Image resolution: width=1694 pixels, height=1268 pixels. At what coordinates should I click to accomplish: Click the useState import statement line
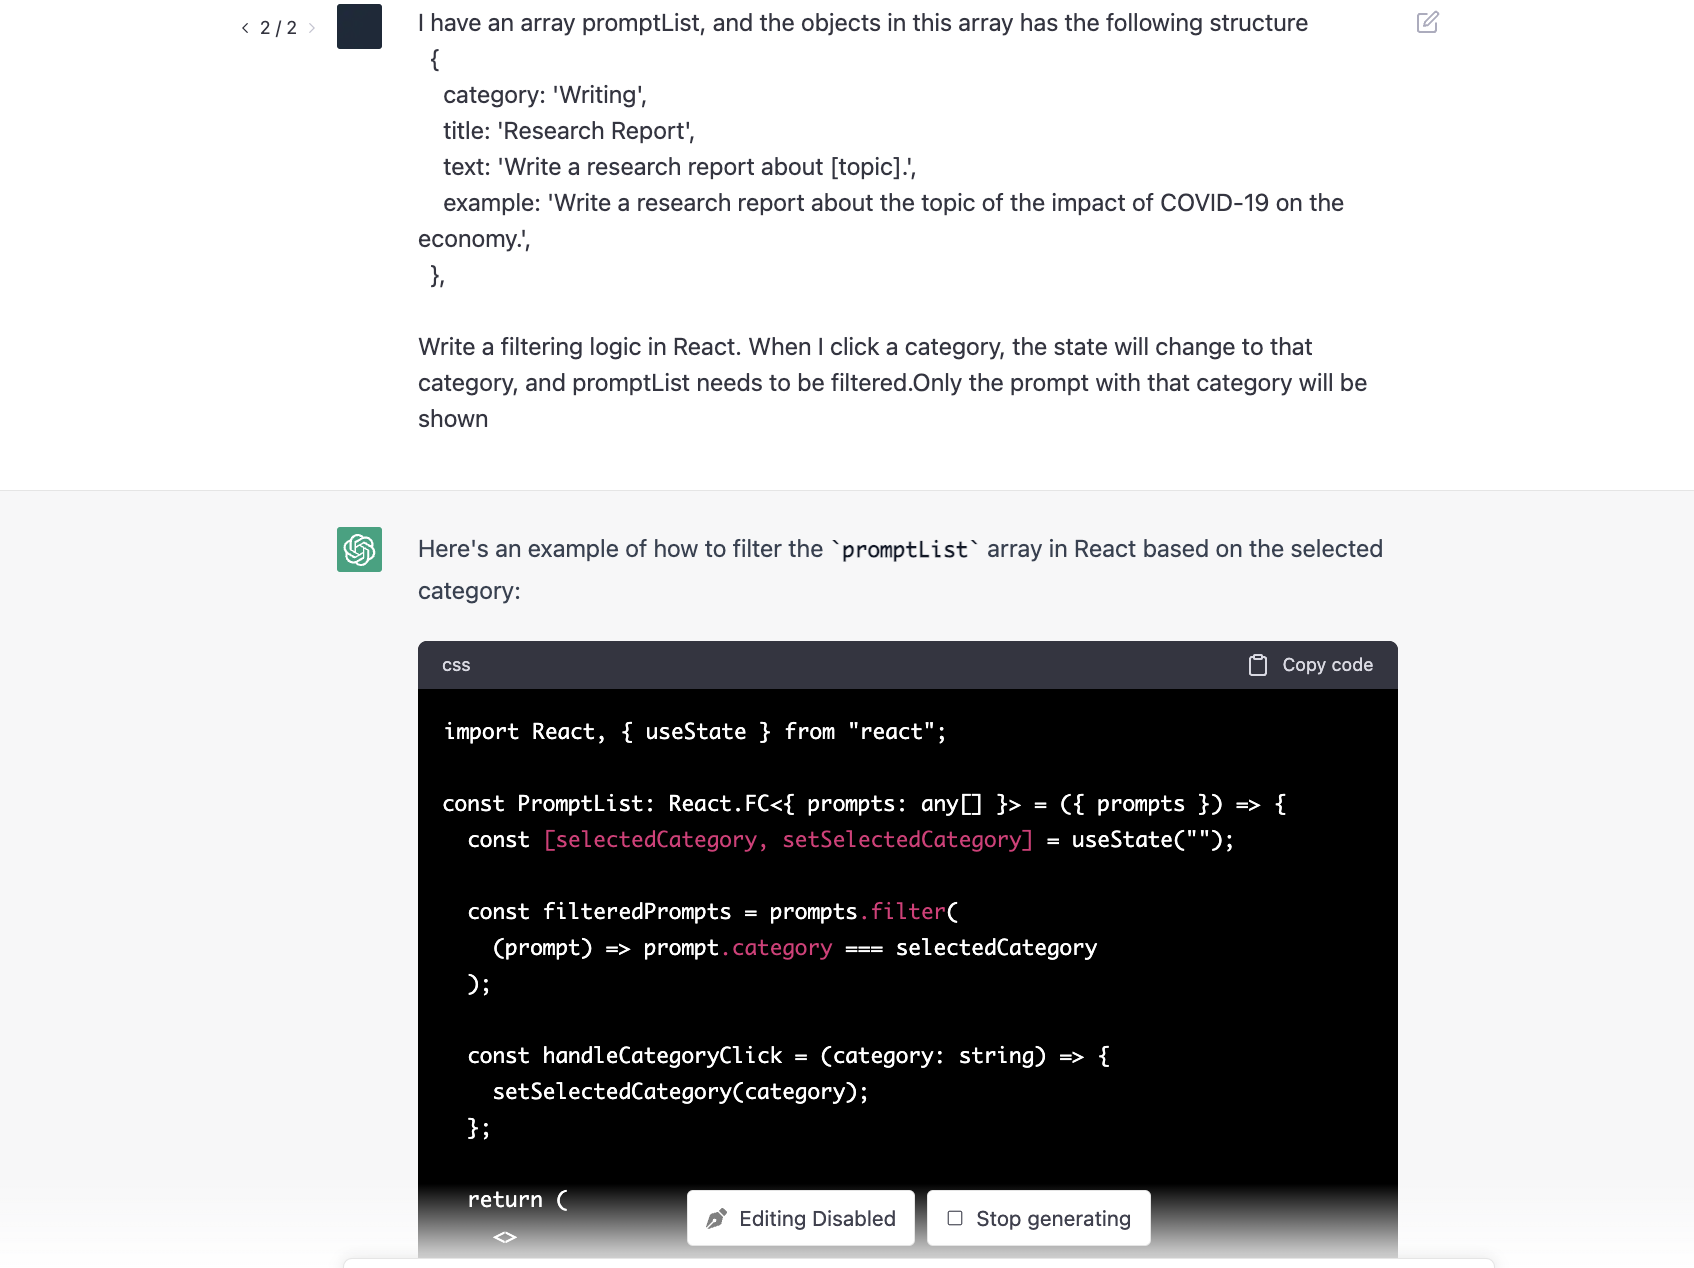coord(694,731)
